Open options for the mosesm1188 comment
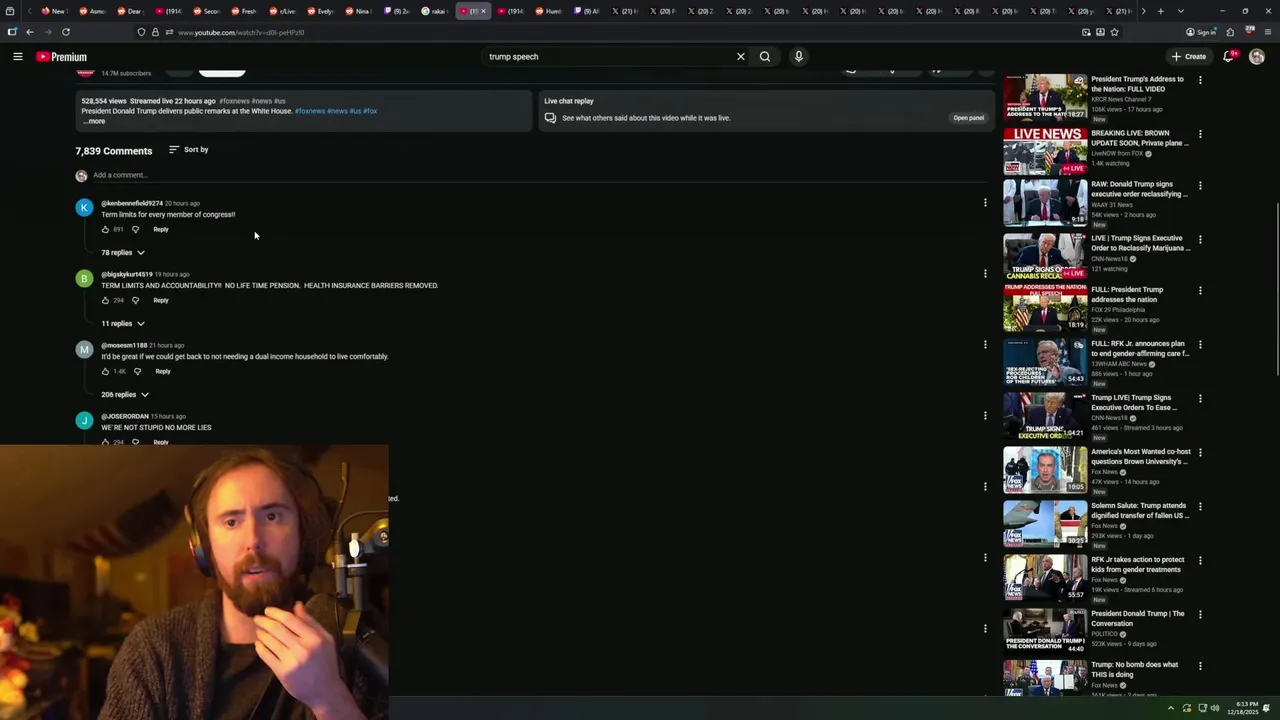Screen dimensions: 1280x720 pyautogui.click(x=985, y=345)
